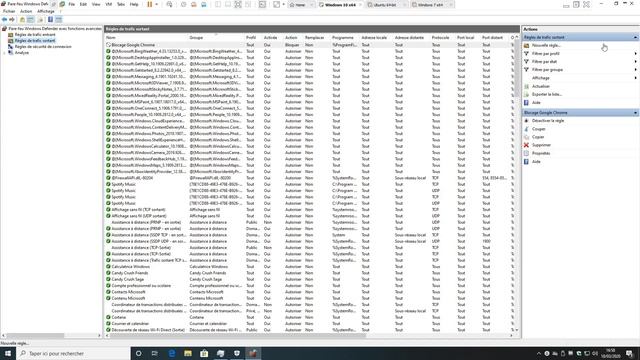Toggle the action pane toolbar icon
Screen dimensions: 640x360
click(x=59, y=20)
